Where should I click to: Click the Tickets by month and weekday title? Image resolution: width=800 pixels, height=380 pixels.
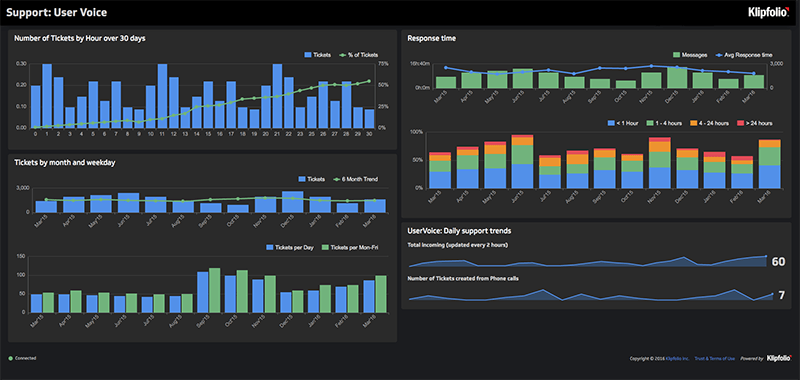coord(65,163)
